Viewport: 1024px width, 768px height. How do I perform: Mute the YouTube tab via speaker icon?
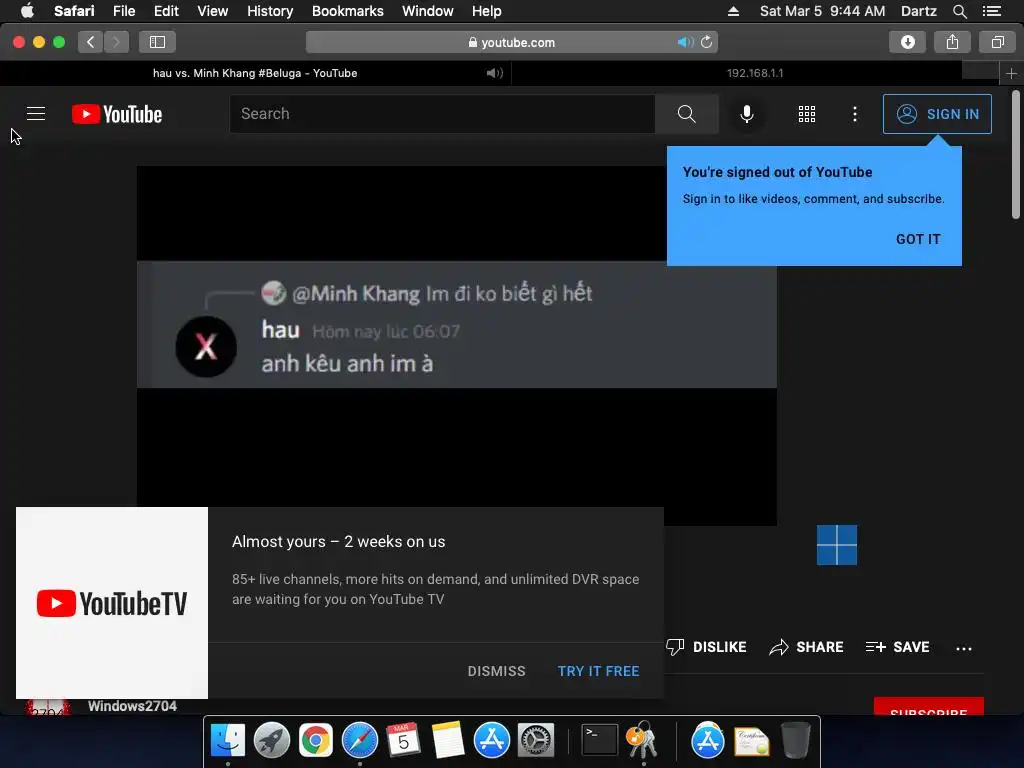[x=494, y=73]
